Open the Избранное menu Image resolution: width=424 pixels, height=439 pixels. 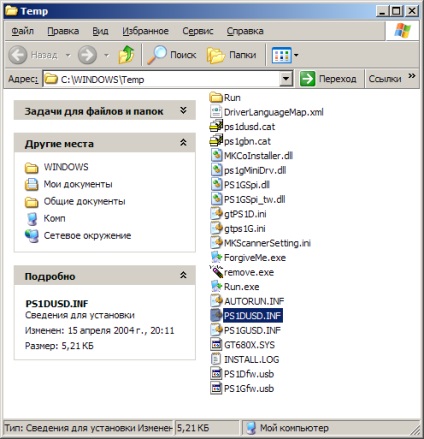pyautogui.click(x=145, y=31)
